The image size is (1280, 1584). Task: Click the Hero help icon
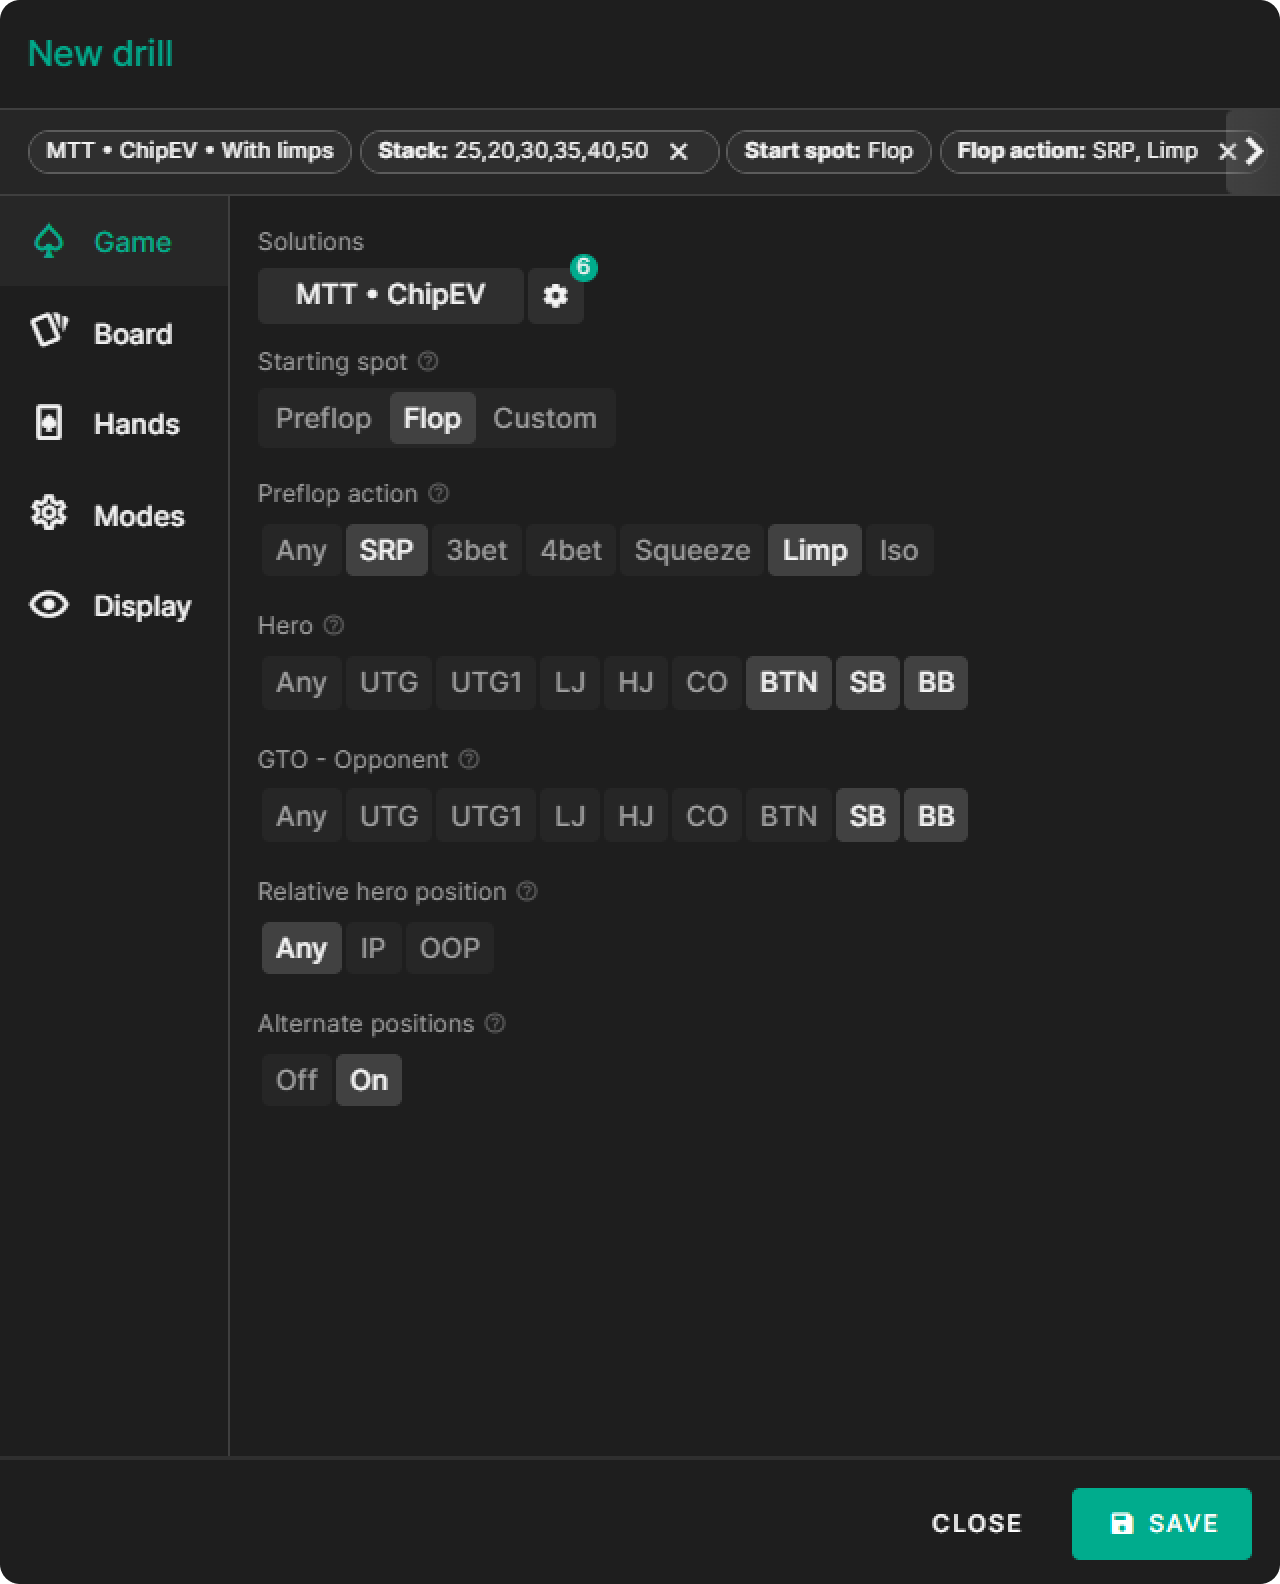pos(334,625)
